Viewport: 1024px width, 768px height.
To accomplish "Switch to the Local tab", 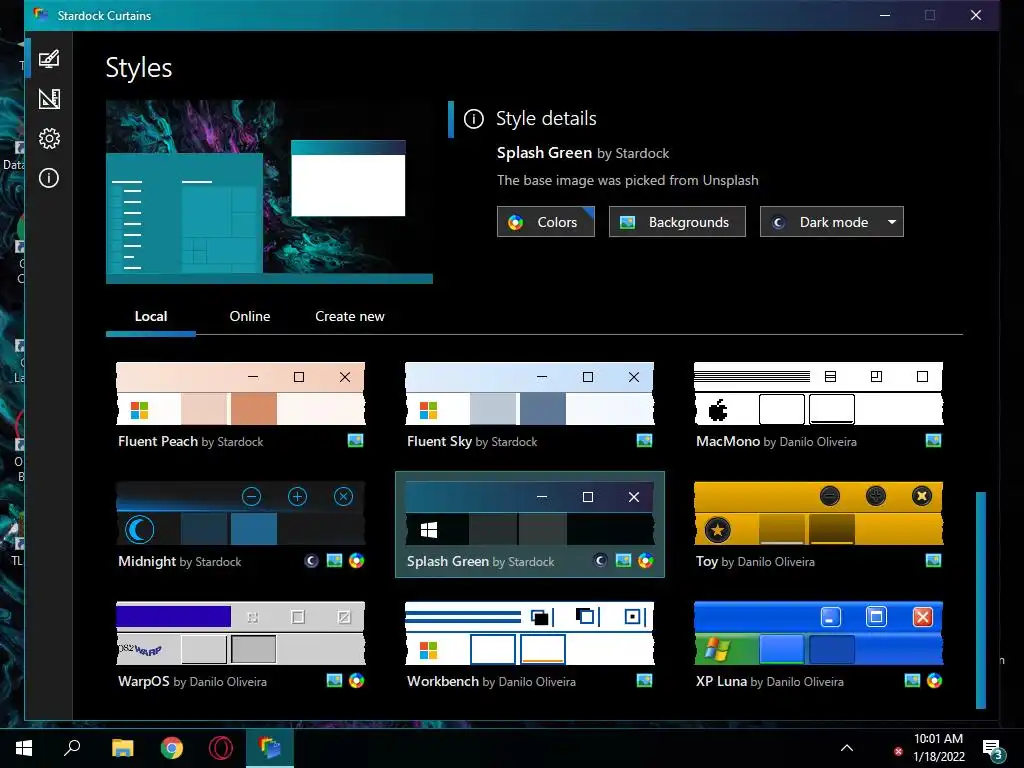I will (x=151, y=317).
